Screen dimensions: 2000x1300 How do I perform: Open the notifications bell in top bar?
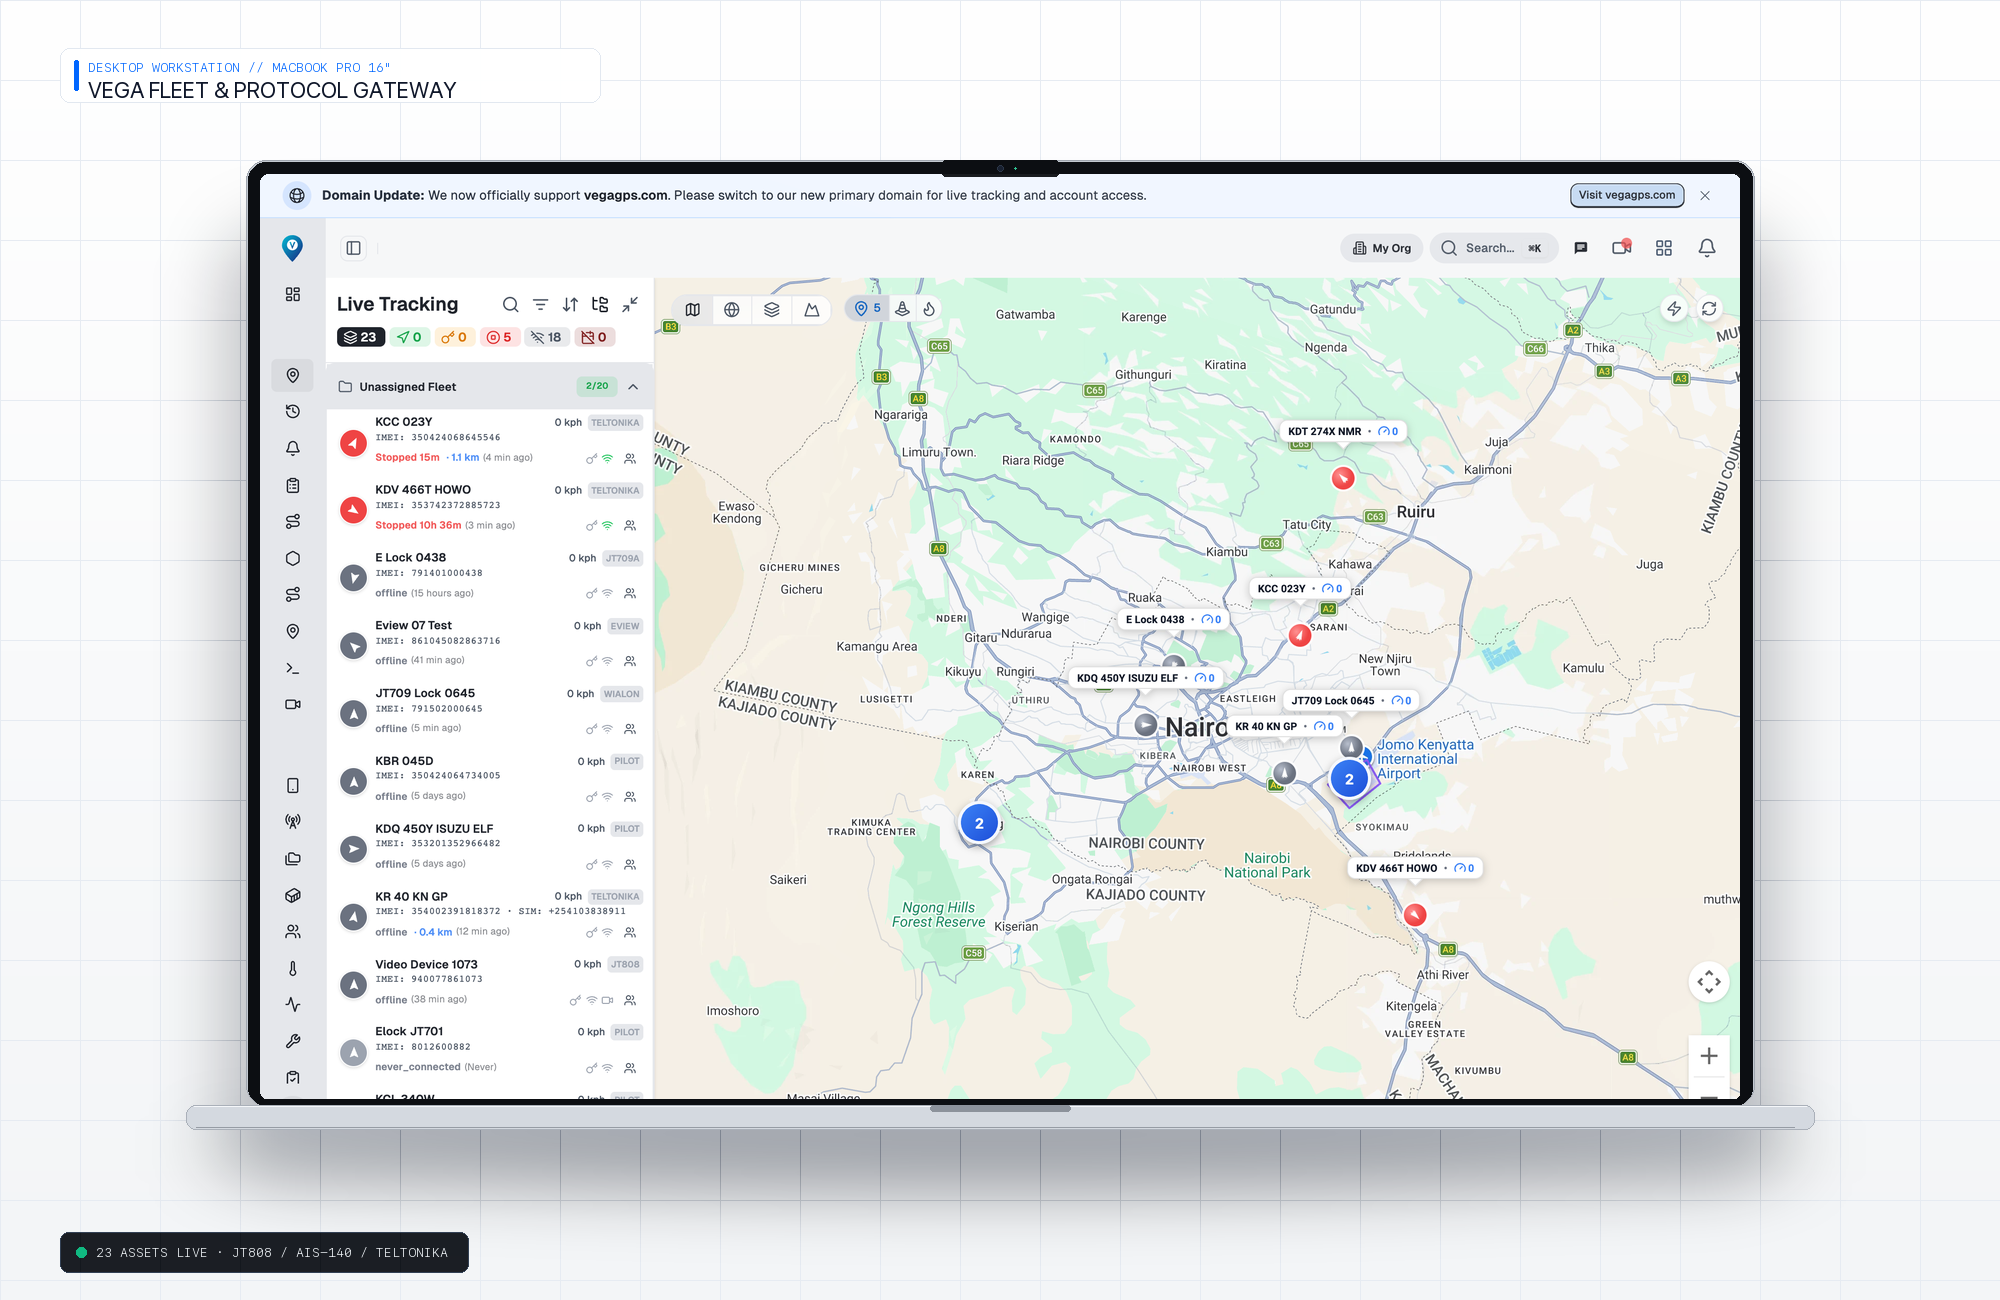point(1707,248)
